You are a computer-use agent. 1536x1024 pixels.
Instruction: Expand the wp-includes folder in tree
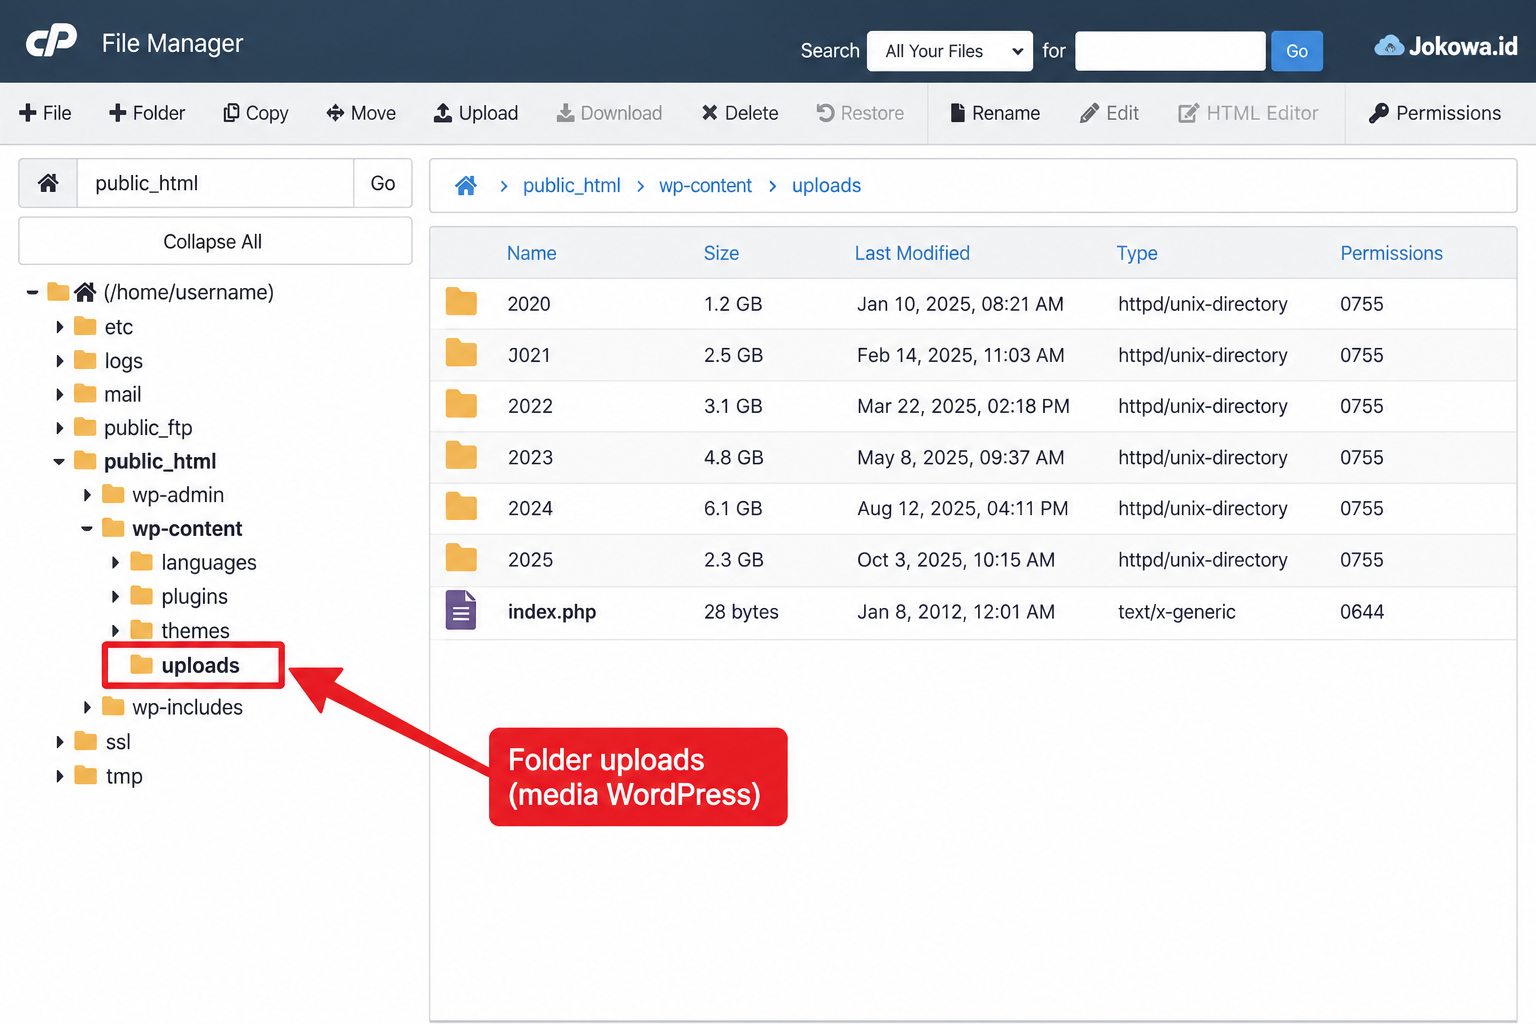click(88, 707)
